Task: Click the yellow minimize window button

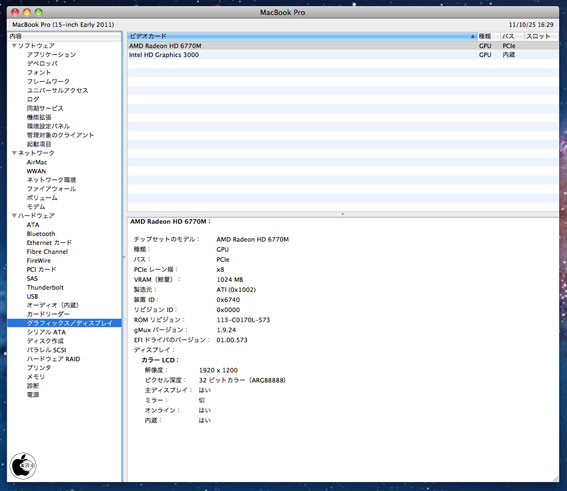Action: [27, 12]
